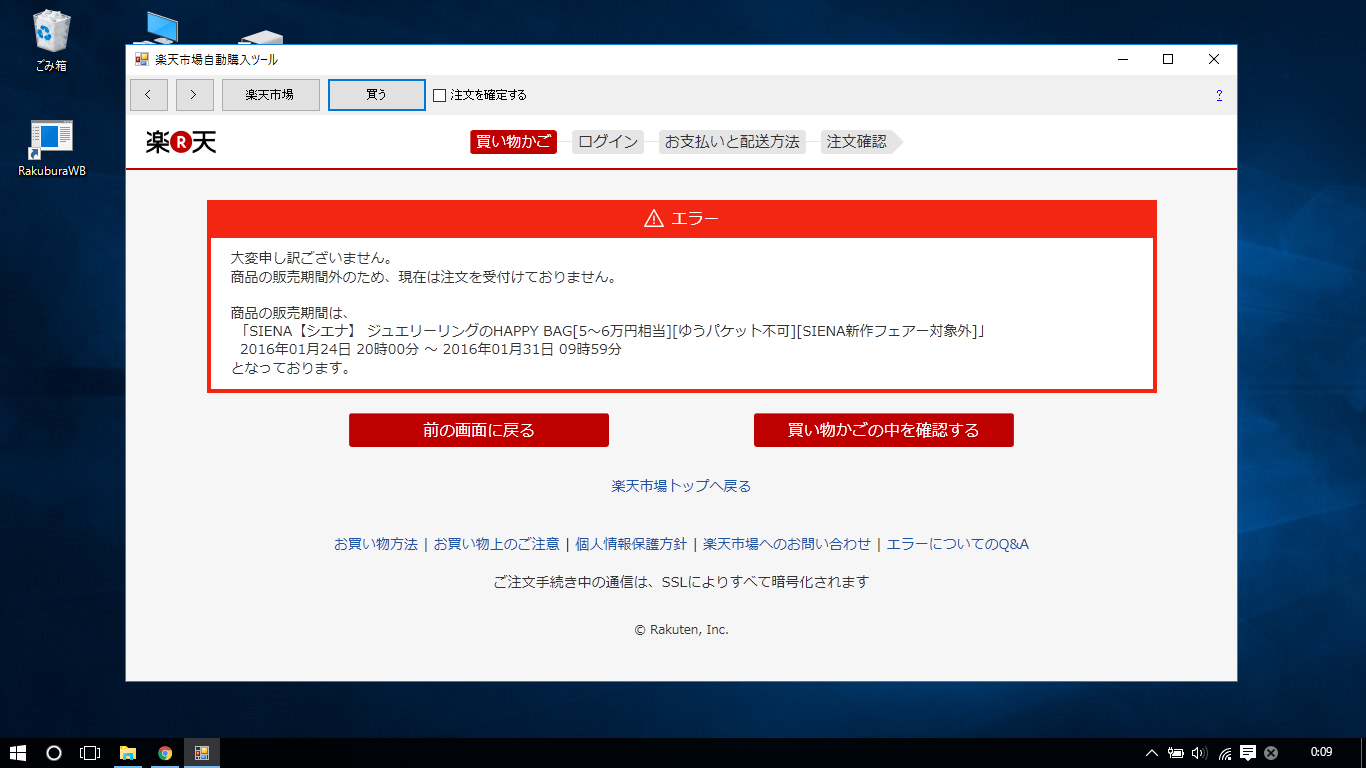Image resolution: width=1366 pixels, height=768 pixels.
Task: Open the Windows Start menu
Action: [x=18, y=753]
